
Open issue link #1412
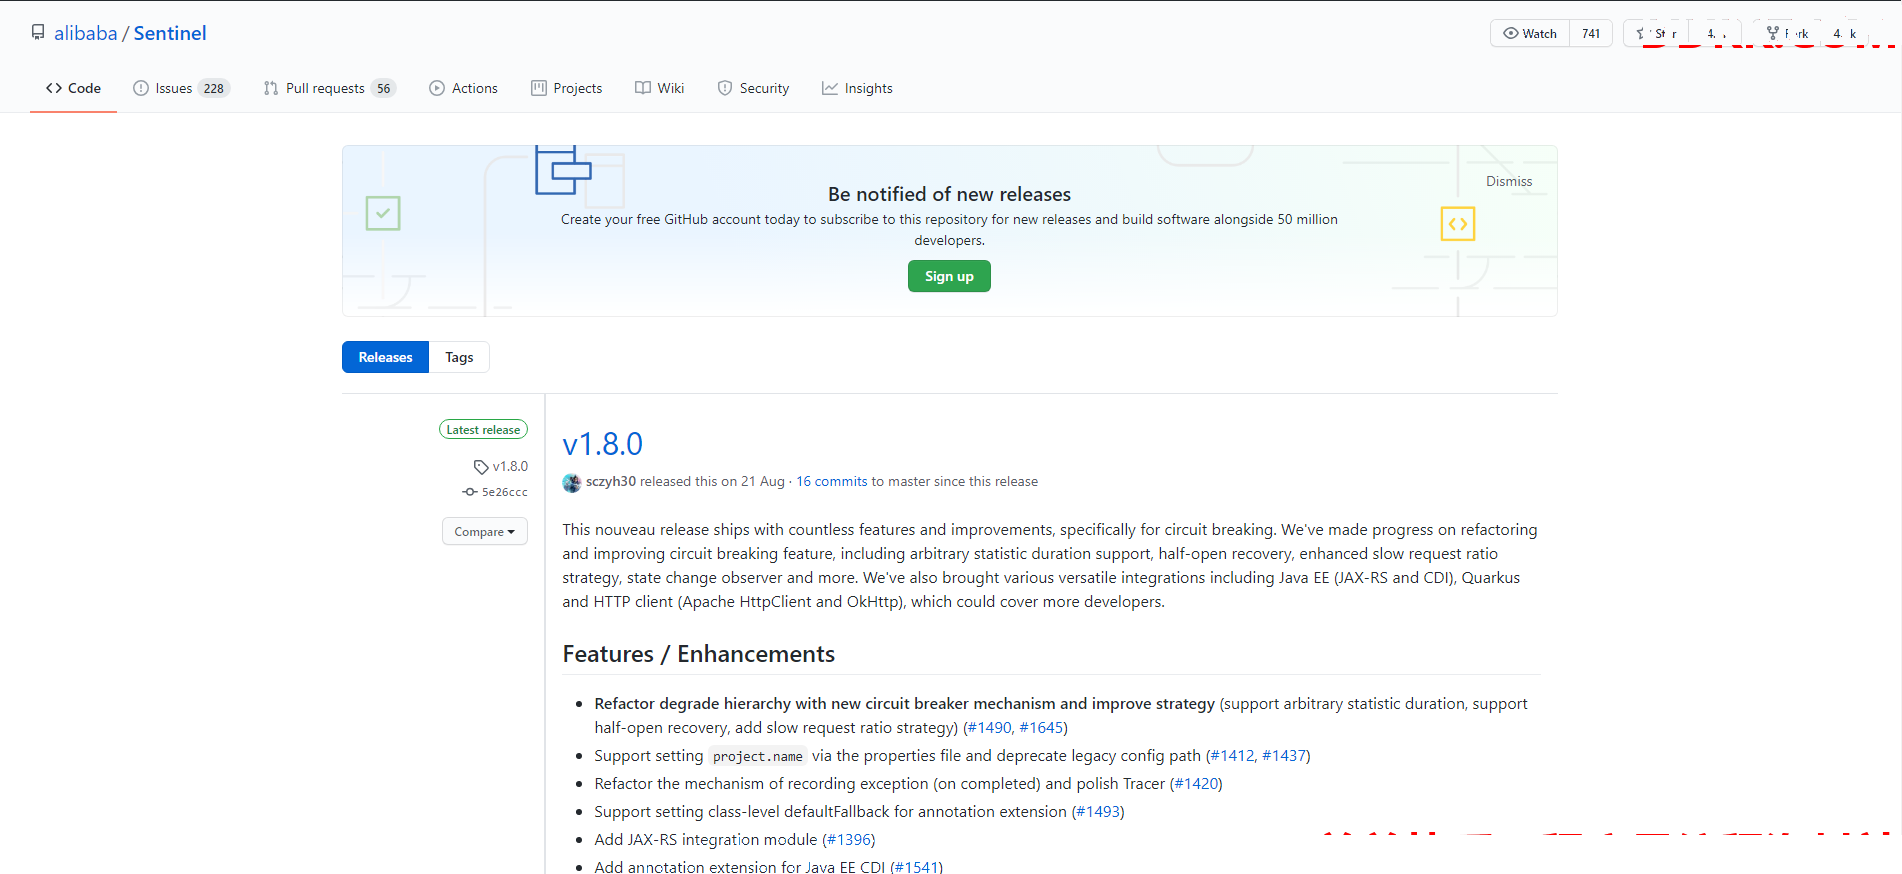(1232, 755)
